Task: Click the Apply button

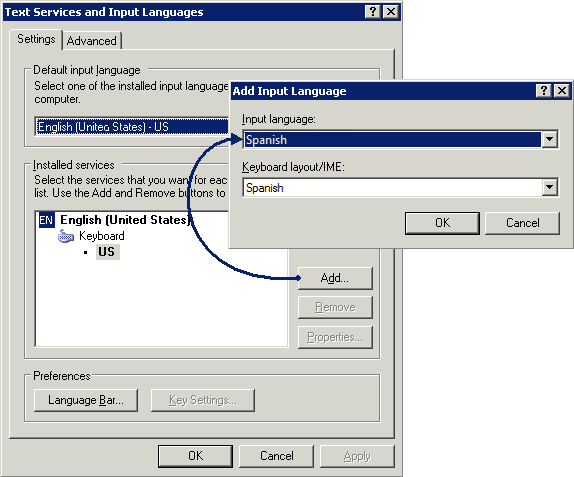Action: (x=357, y=456)
